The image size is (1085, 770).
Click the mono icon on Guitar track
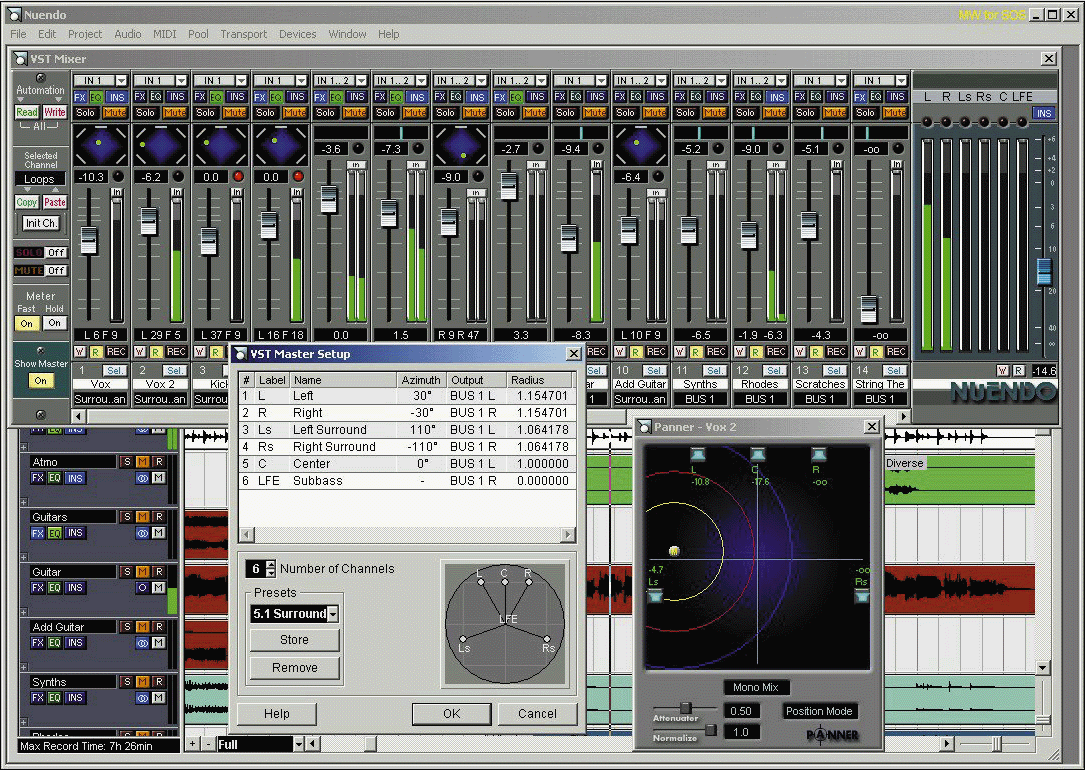142,587
